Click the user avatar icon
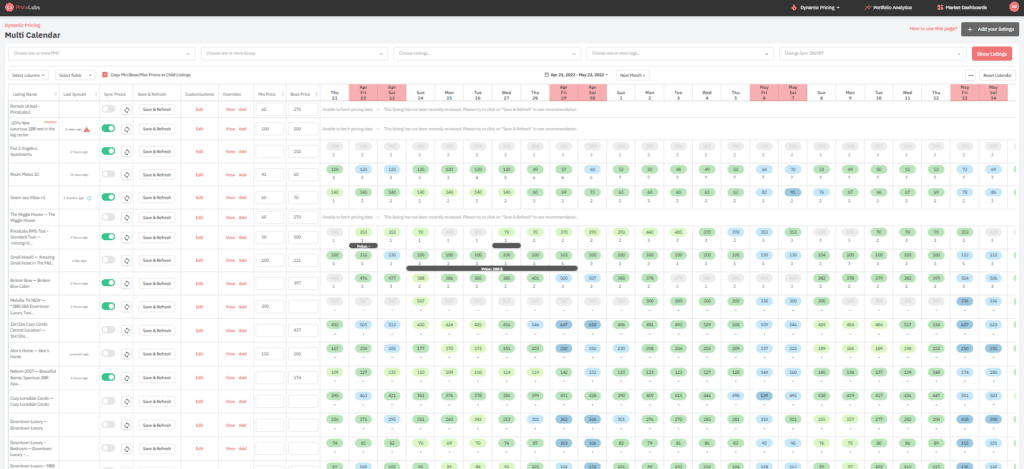The height and width of the screenshot is (469, 1024). coord(1013,7)
